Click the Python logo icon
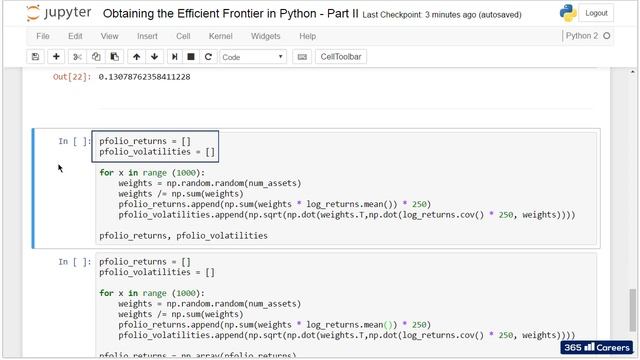Screen dimensions: 640x360 pos(568,13)
